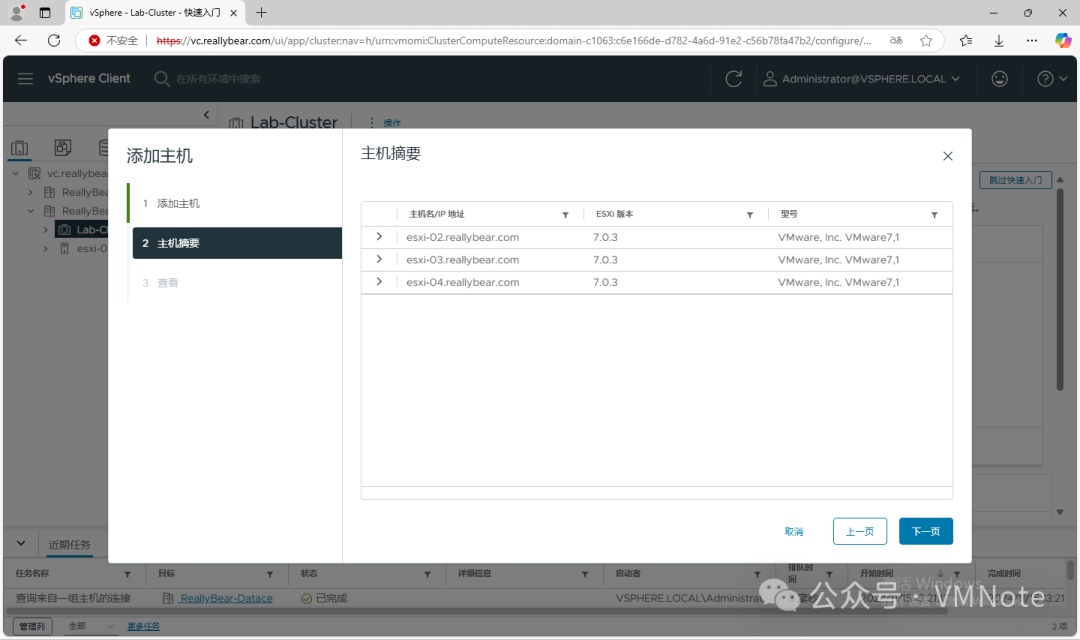
Task: Open the browser favorites list
Action: 966,41
